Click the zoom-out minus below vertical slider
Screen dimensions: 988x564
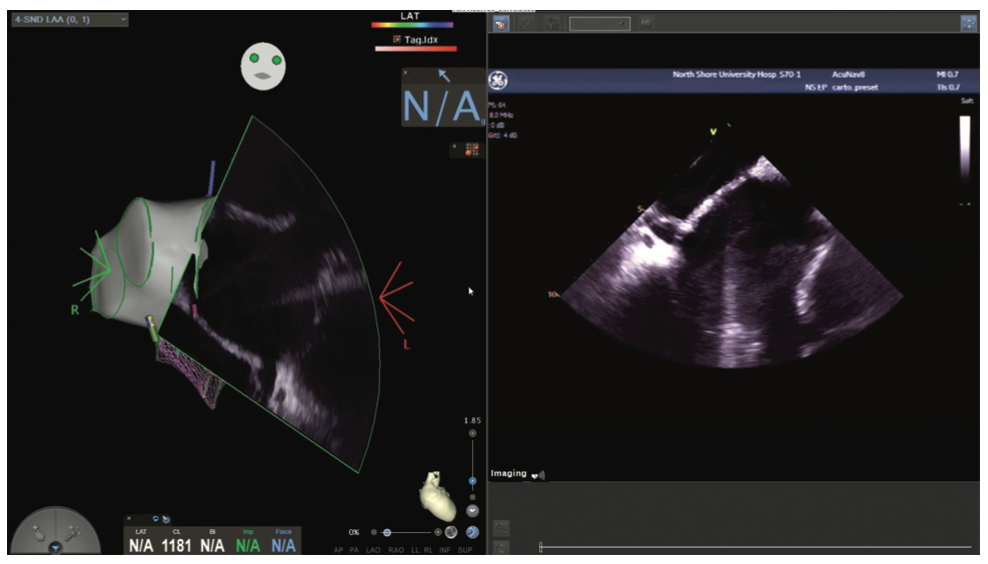[472, 497]
